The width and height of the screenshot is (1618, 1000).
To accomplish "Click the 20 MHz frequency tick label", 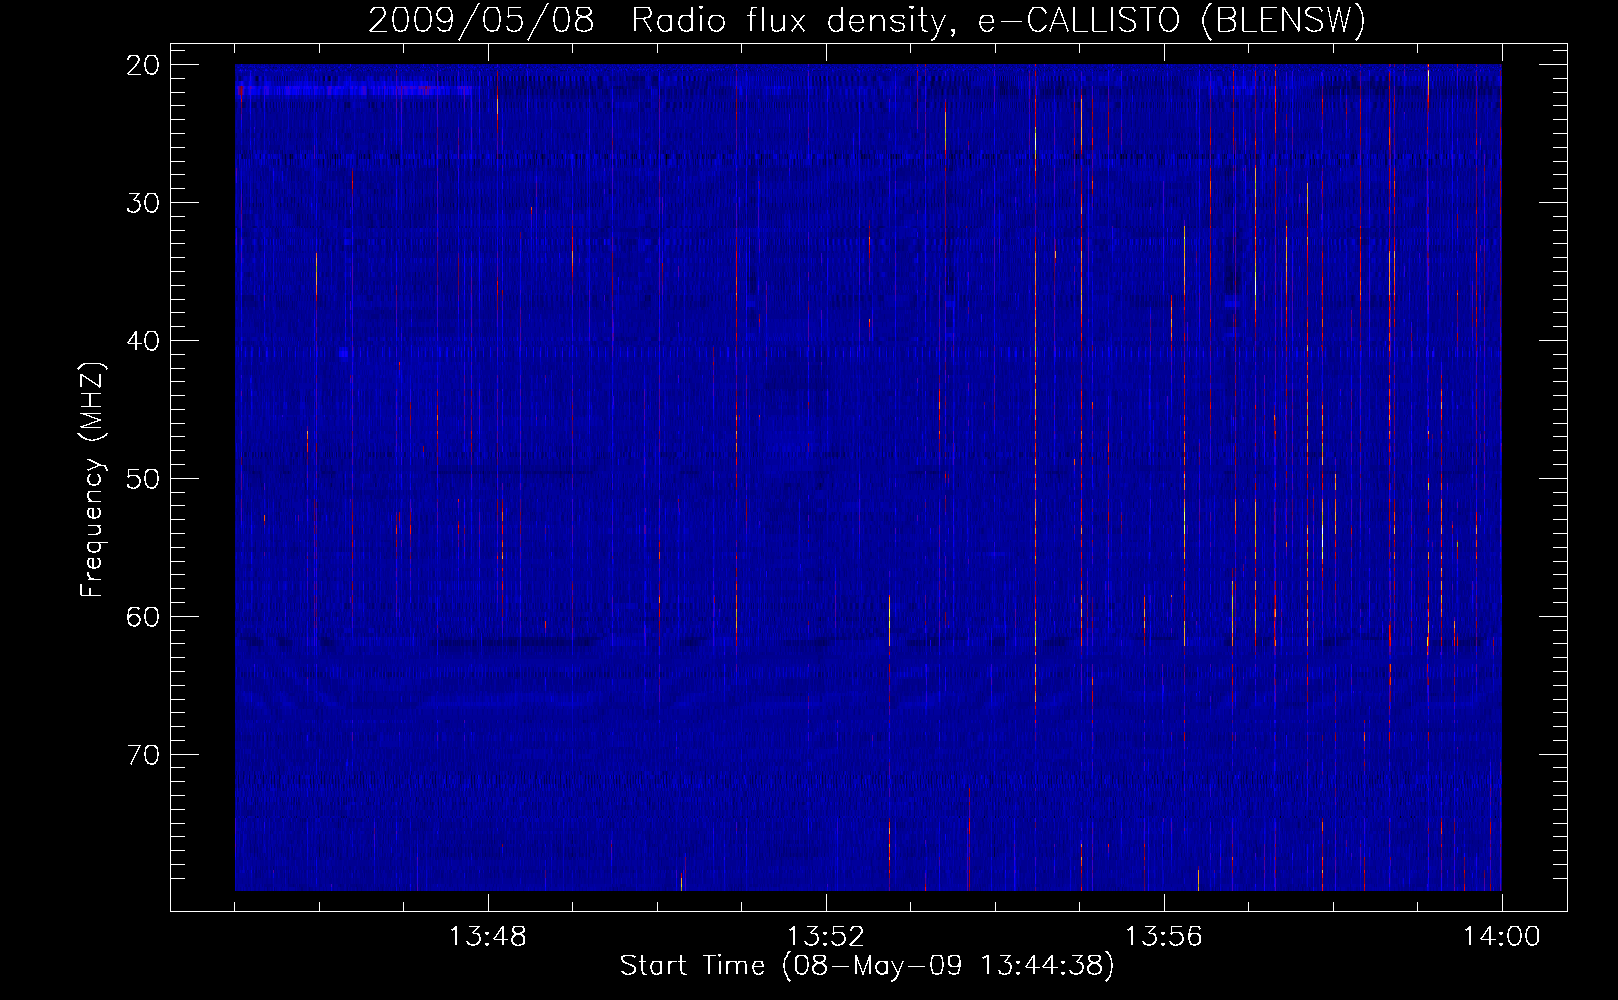I will pos(143,65).
